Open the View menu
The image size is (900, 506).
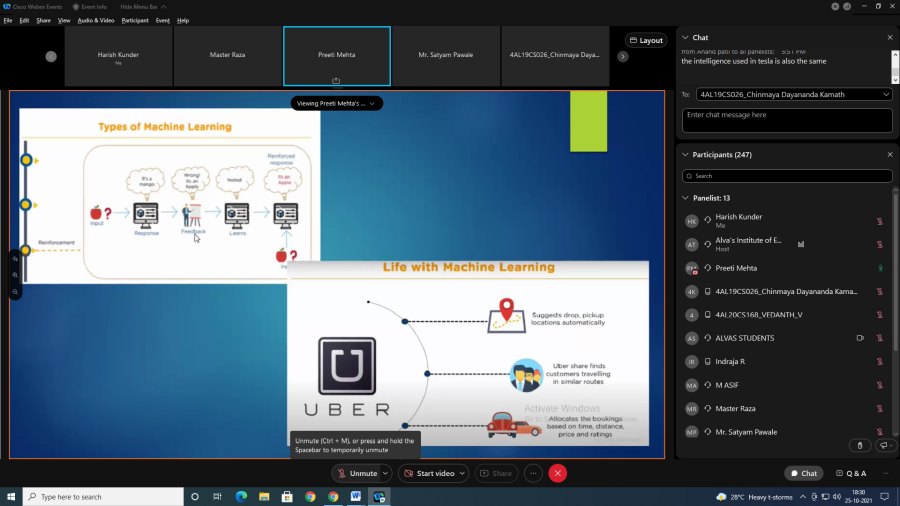click(64, 20)
